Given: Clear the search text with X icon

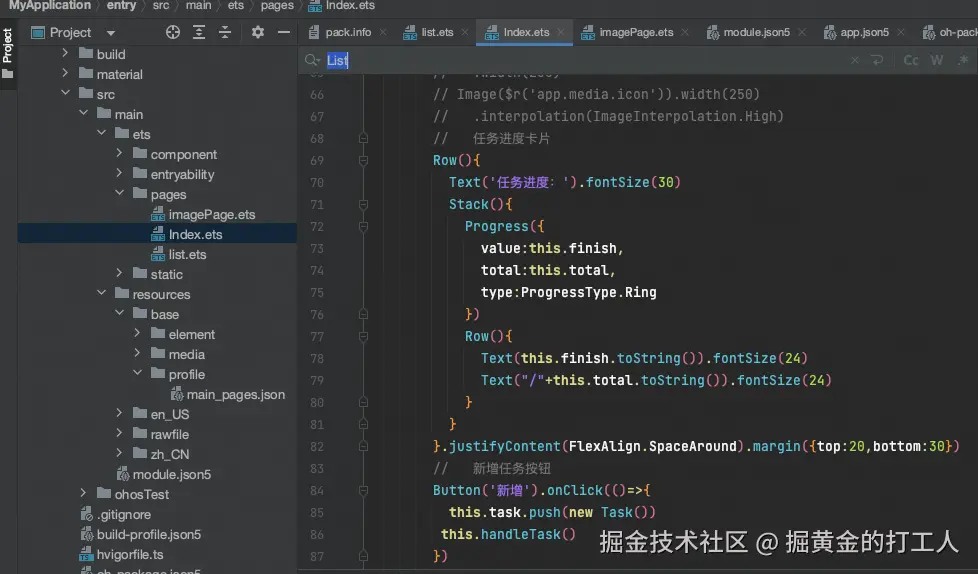Looking at the screenshot, I should [x=855, y=61].
